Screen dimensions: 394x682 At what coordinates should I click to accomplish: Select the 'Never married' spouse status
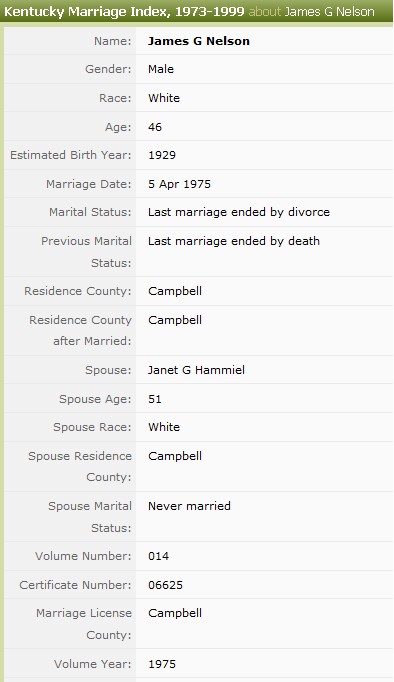pos(189,506)
